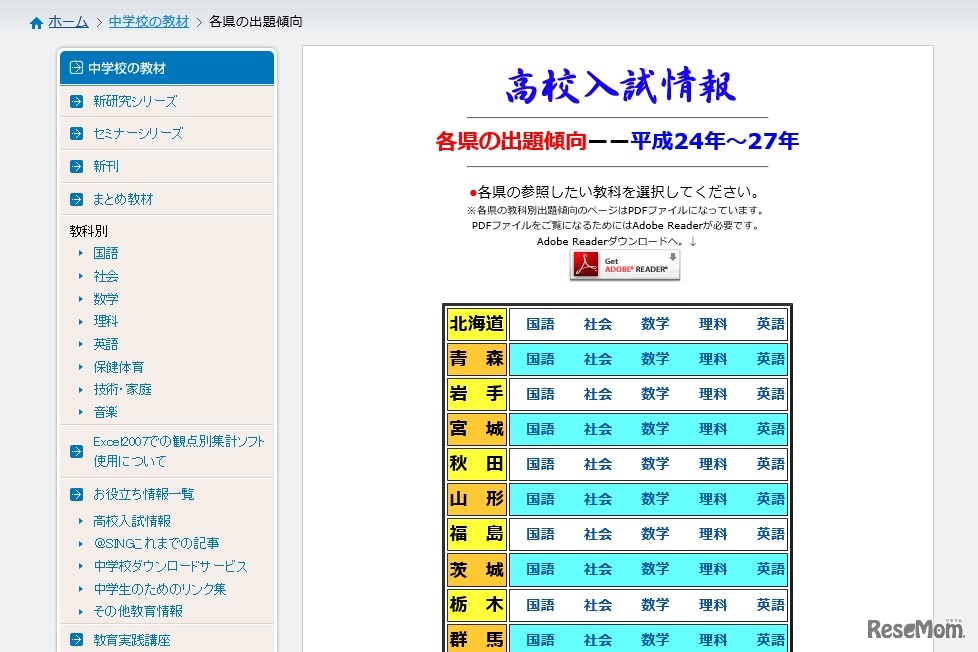Open 群馬 英語 PDF link
The image size is (978, 652).
[x=770, y=640]
